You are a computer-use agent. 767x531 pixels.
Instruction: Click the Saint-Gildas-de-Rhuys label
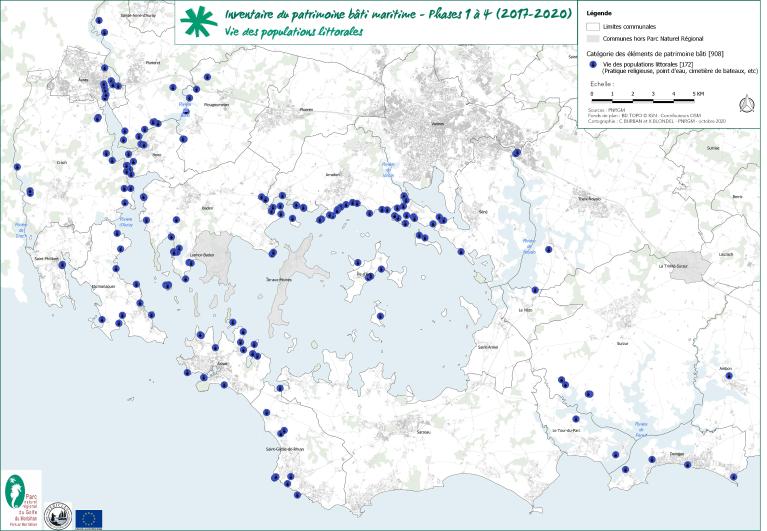(282, 450)
